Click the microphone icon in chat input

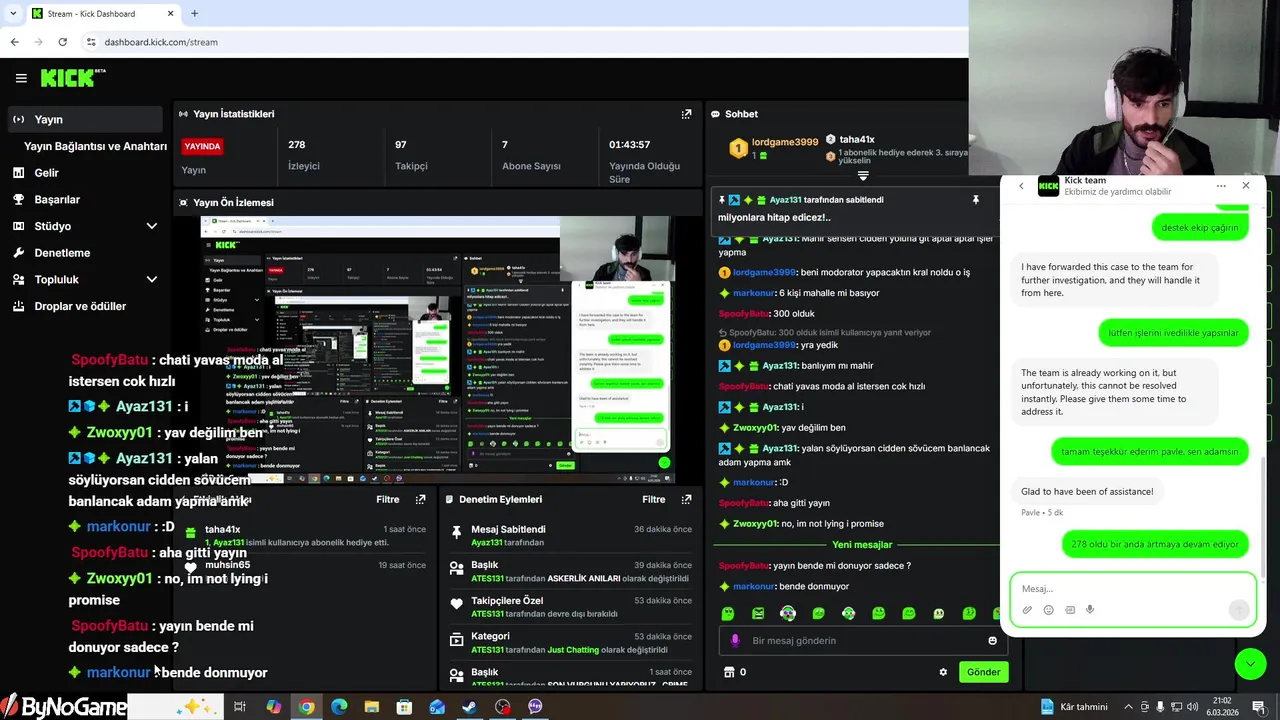click(735, 641)
